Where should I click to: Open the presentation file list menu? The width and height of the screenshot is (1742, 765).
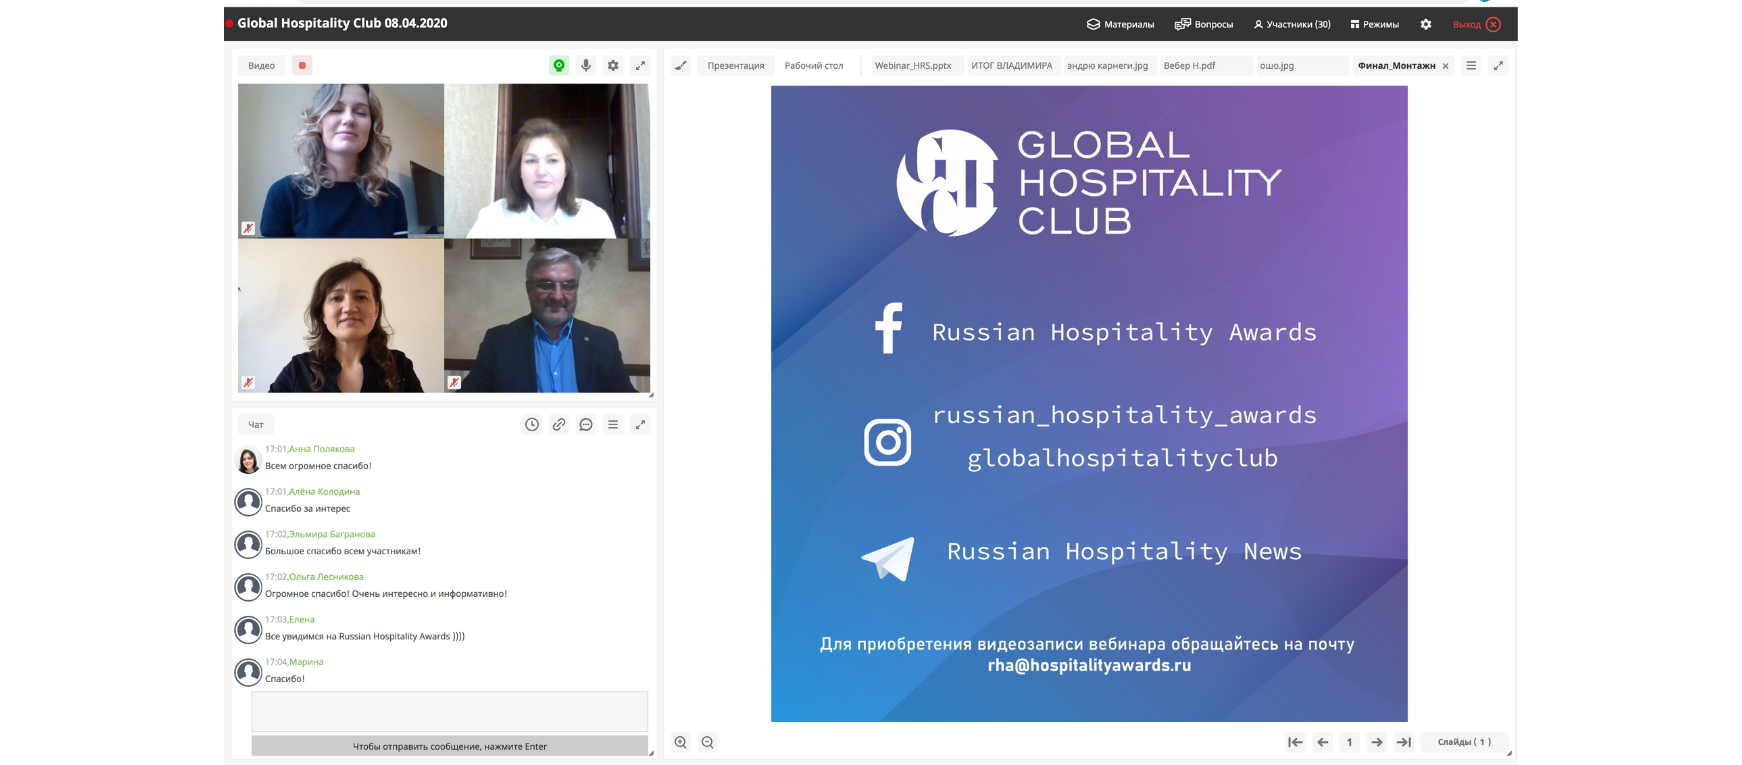1471,66
